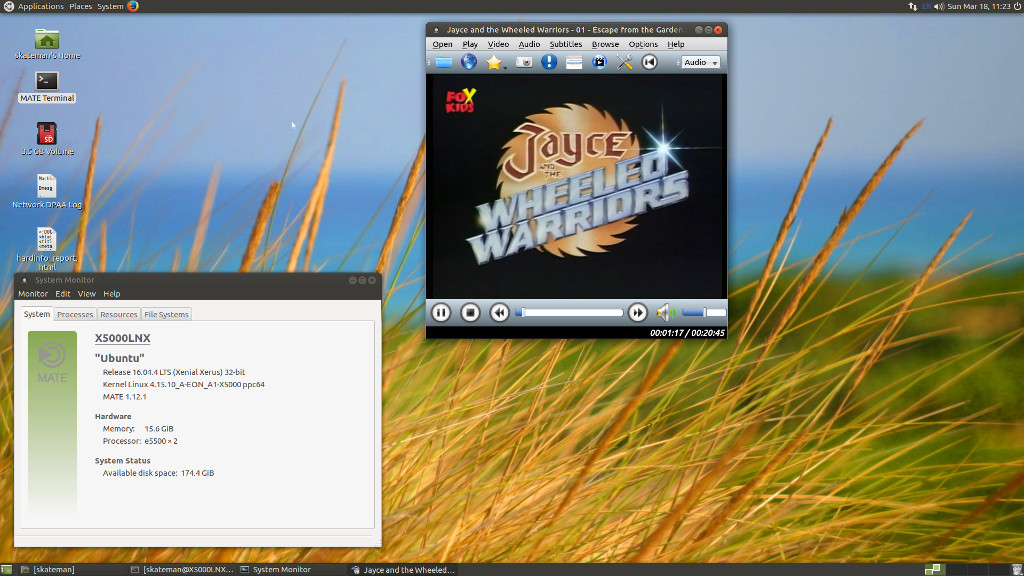Open URL with the globe toolbar icon
This screenshot has height=576, width=1024.
click(469, 62)
